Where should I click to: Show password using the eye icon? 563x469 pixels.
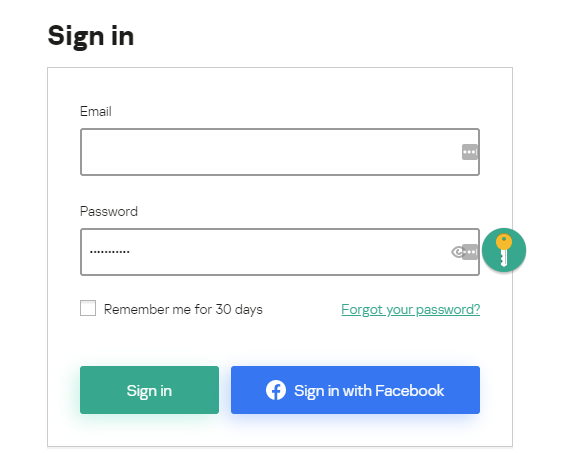click(x=457, y=252)
